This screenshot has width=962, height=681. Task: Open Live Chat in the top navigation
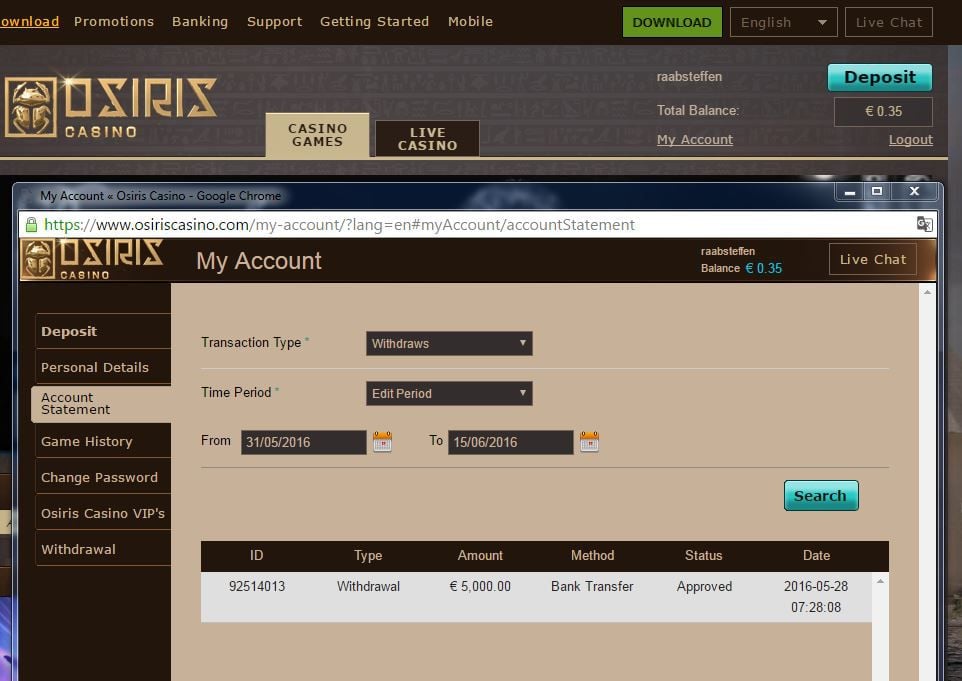tap(889, 23)
